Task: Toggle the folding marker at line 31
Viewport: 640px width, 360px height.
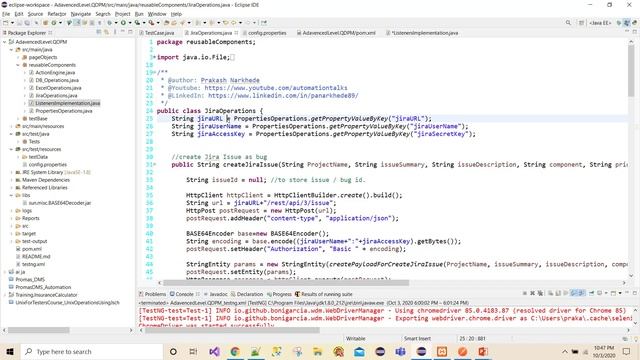Action: (x=154, y=164)
